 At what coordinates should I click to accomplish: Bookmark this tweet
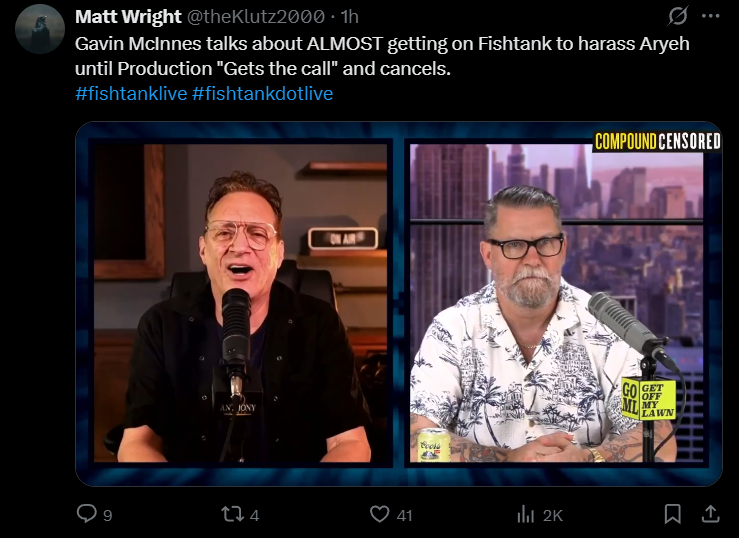click(672, 514)
